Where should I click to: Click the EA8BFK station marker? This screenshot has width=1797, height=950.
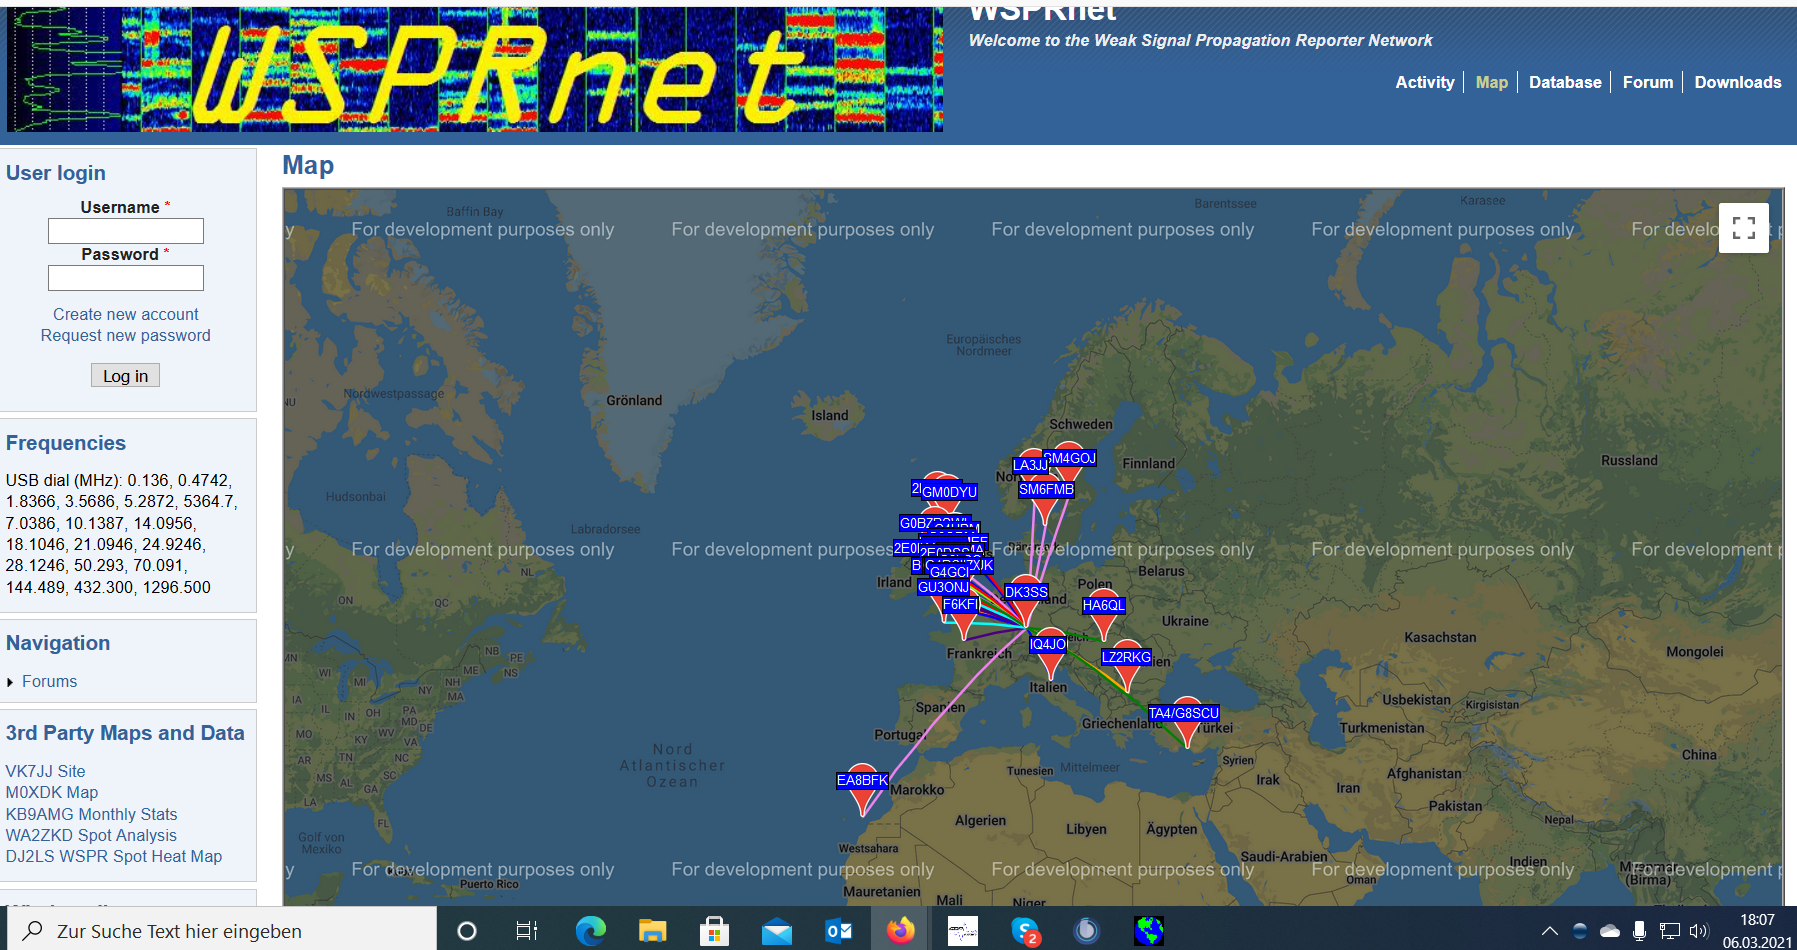point(862,790)
